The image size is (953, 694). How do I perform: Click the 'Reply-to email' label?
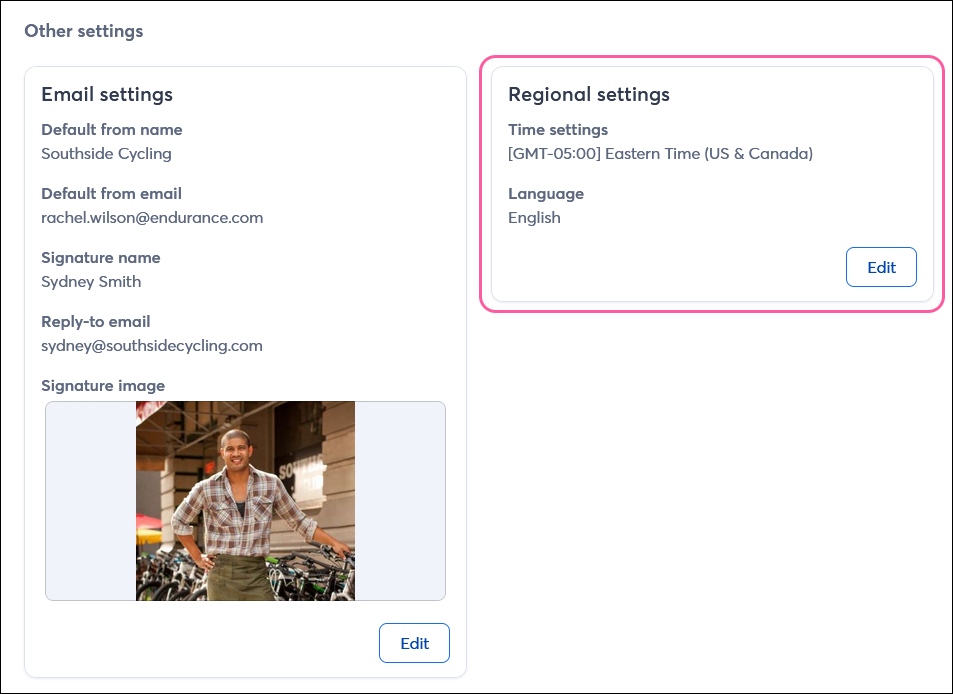coord(96,321)
